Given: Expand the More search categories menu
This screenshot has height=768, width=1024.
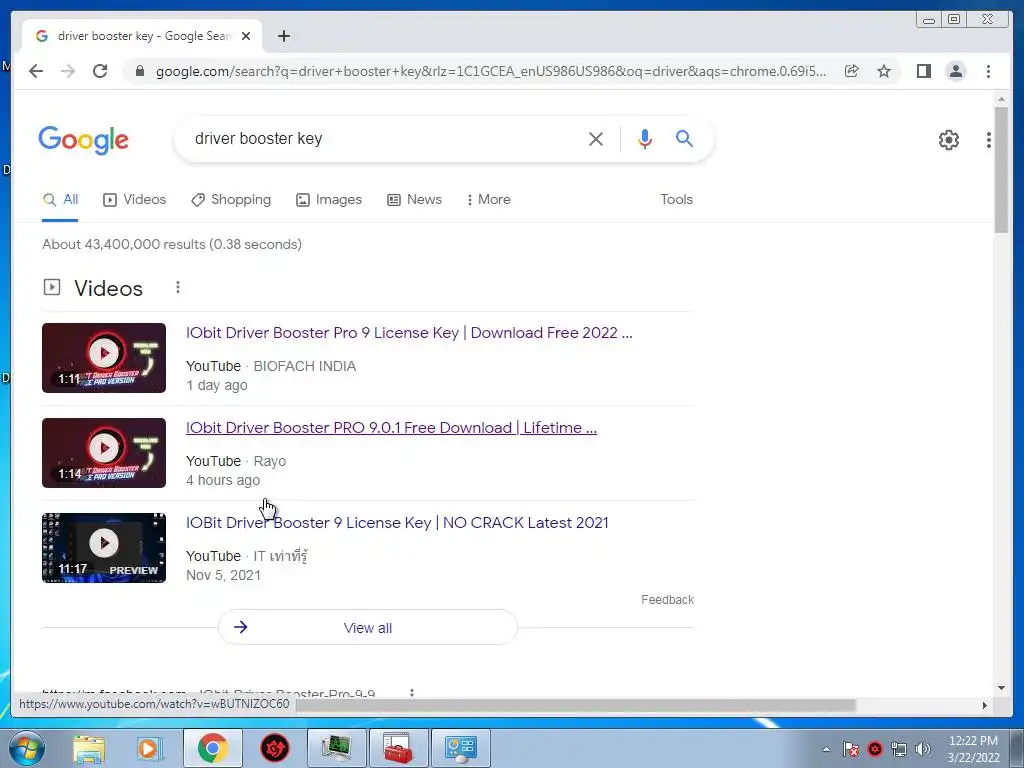Looking at the screenshot, I should pos(488,200).
